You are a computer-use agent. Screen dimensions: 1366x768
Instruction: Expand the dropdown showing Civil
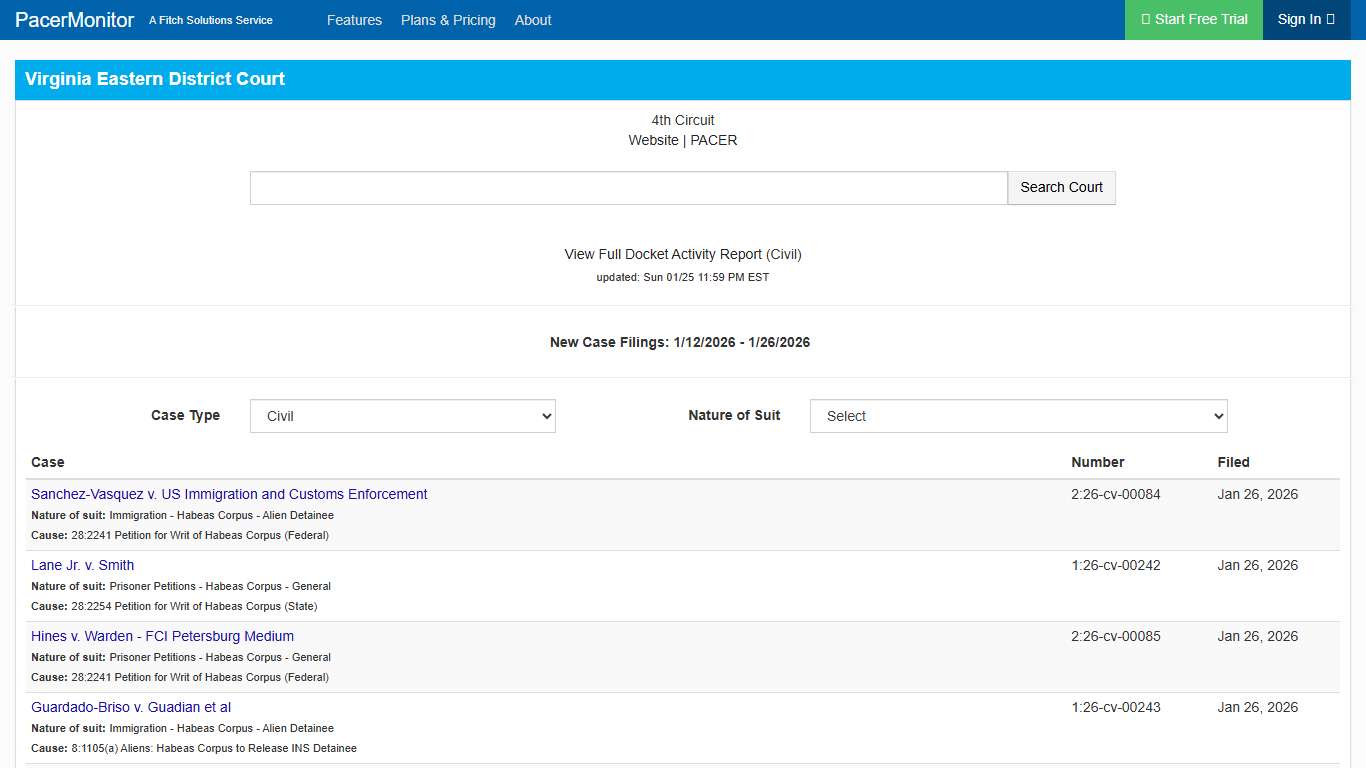point(402,416)
